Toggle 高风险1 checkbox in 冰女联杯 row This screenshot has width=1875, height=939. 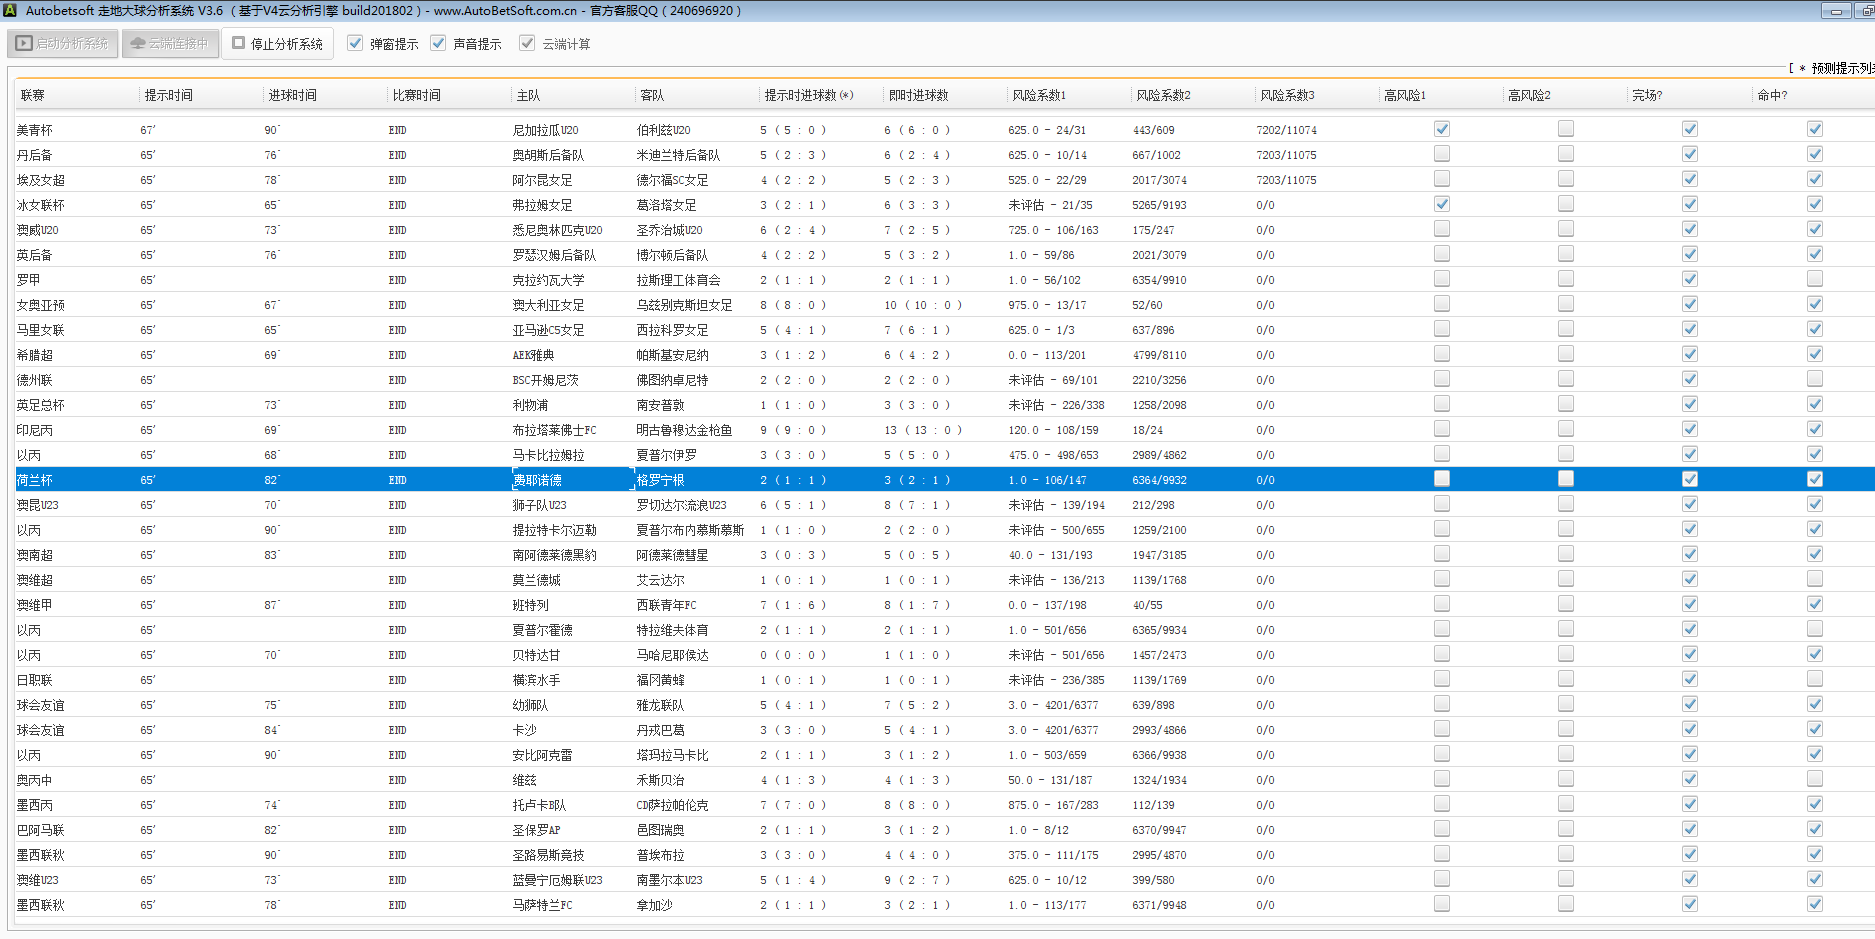tap(1441, 204)
